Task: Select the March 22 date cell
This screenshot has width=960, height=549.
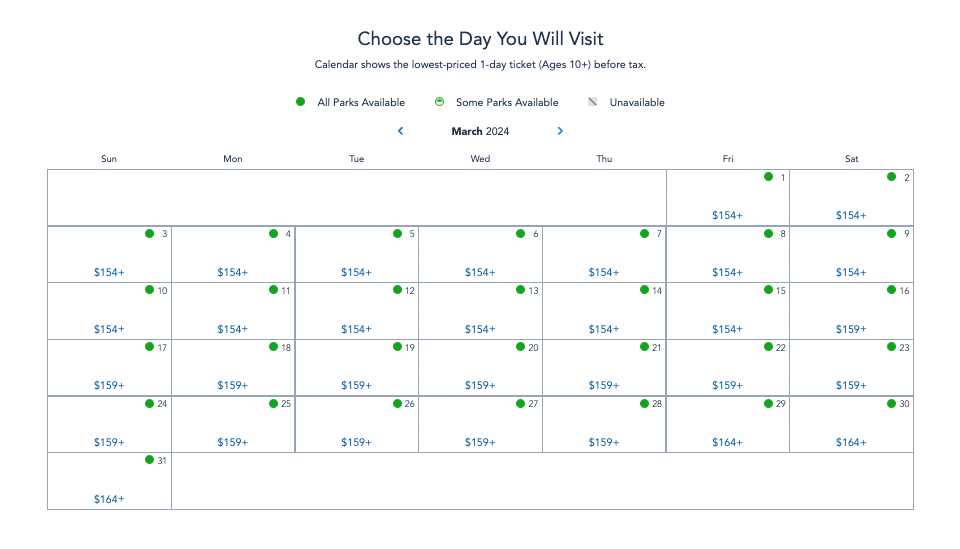Action: [x=727, y=368]
